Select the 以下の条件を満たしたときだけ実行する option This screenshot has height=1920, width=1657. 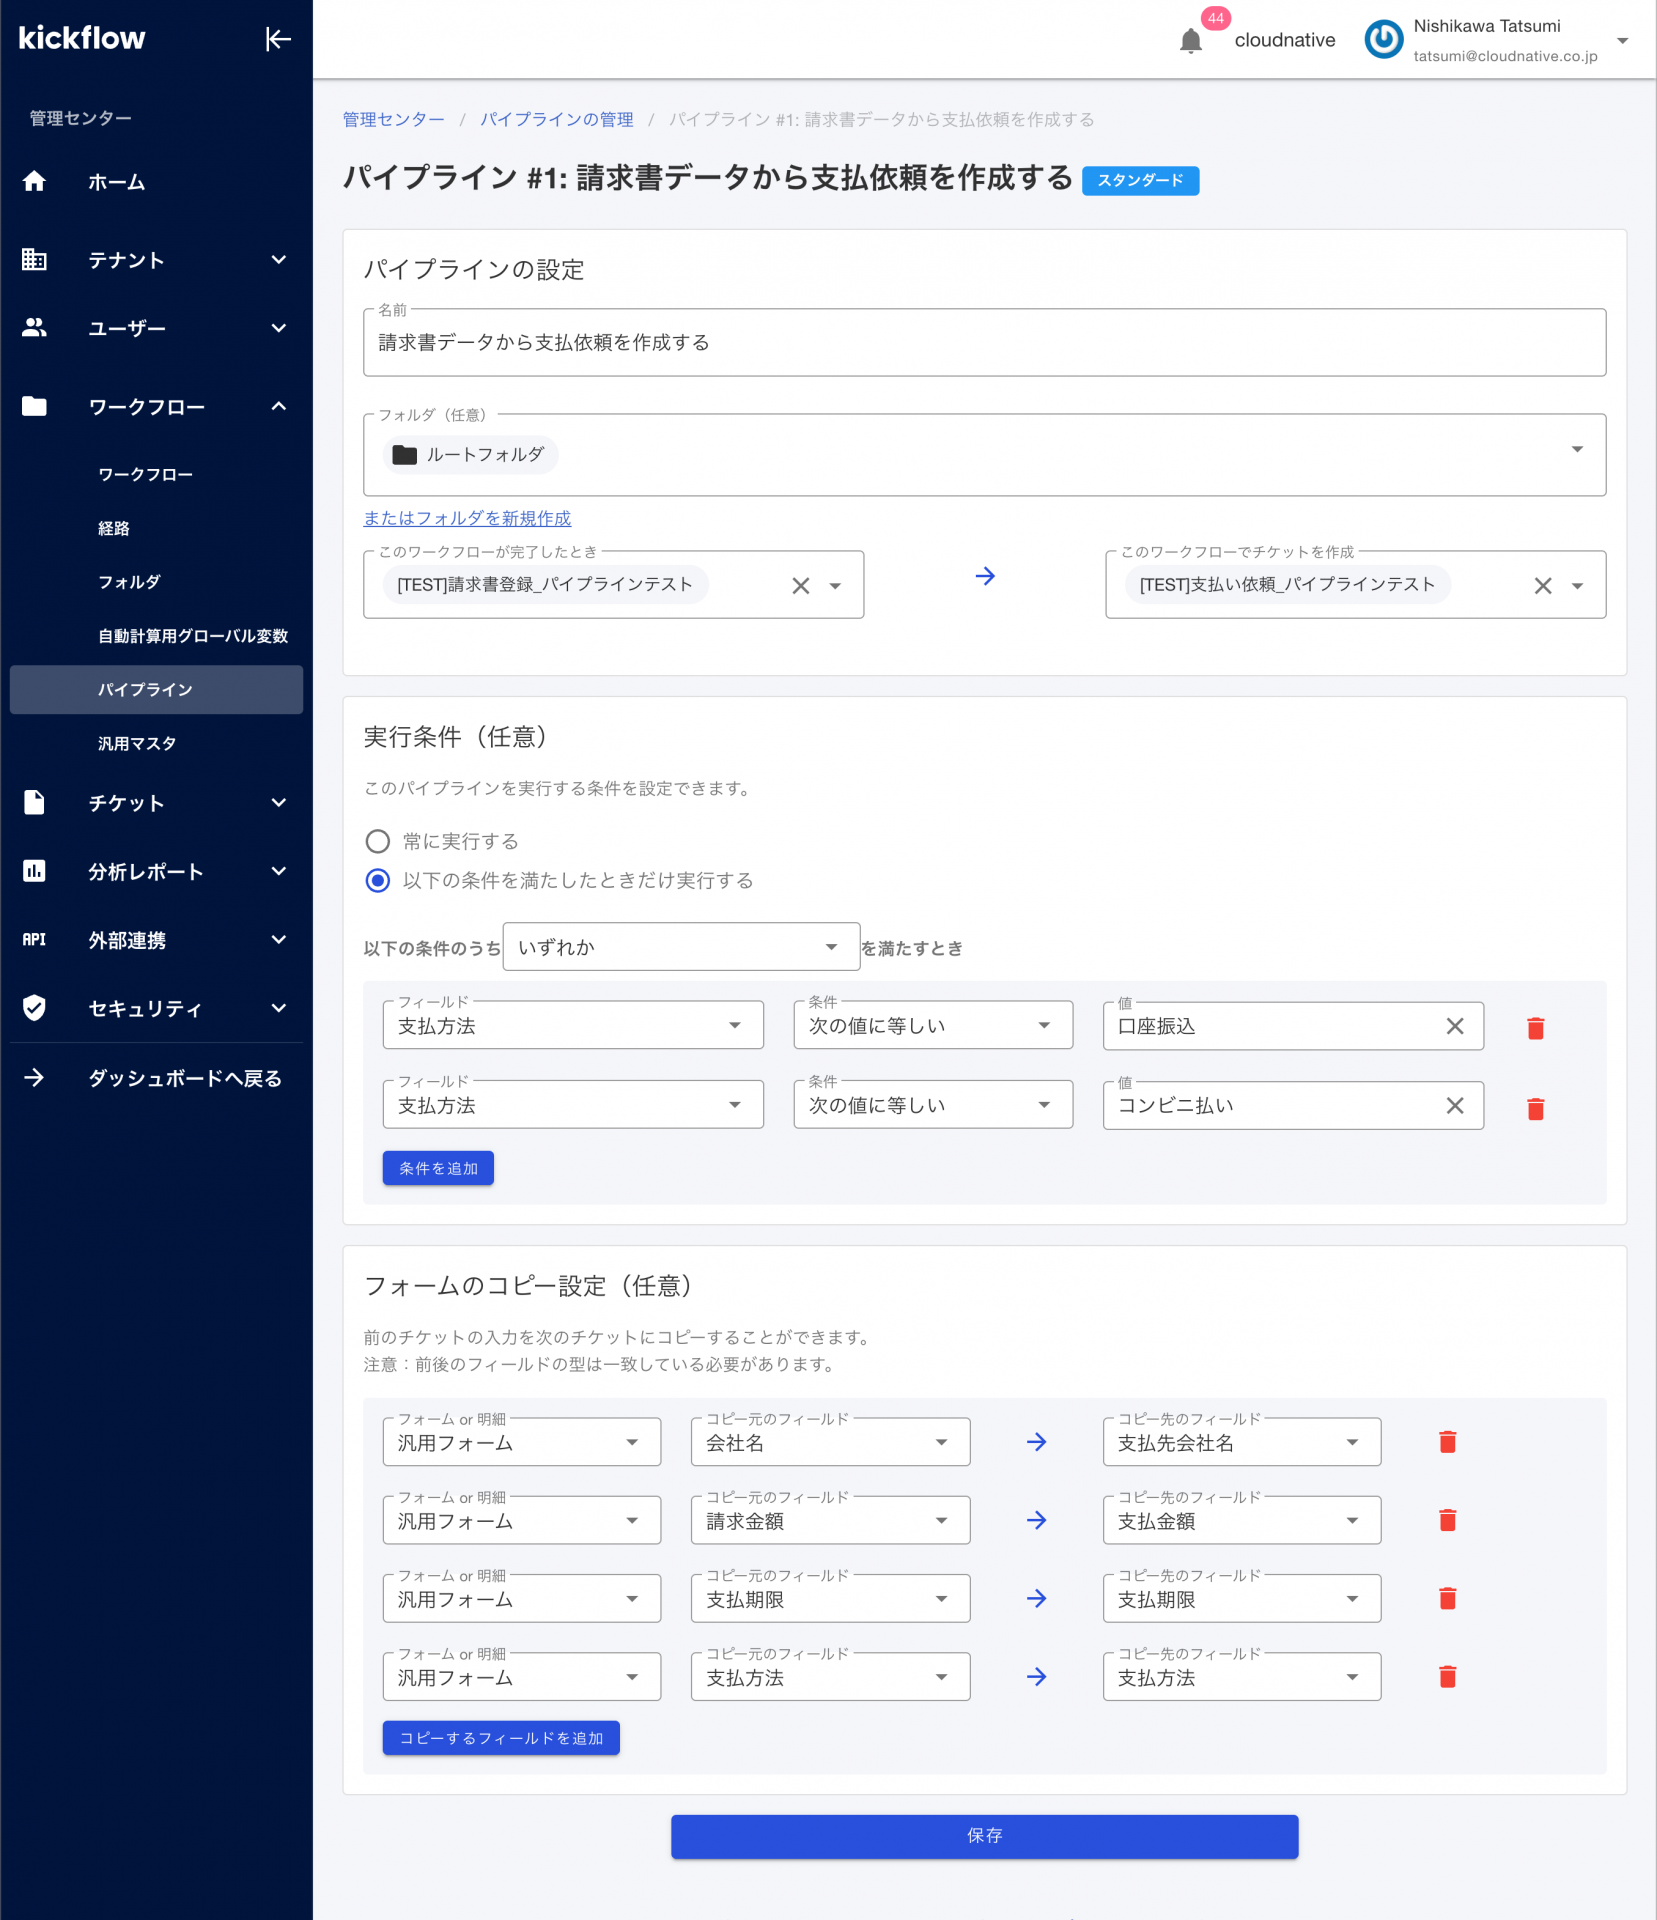point(377,881)
